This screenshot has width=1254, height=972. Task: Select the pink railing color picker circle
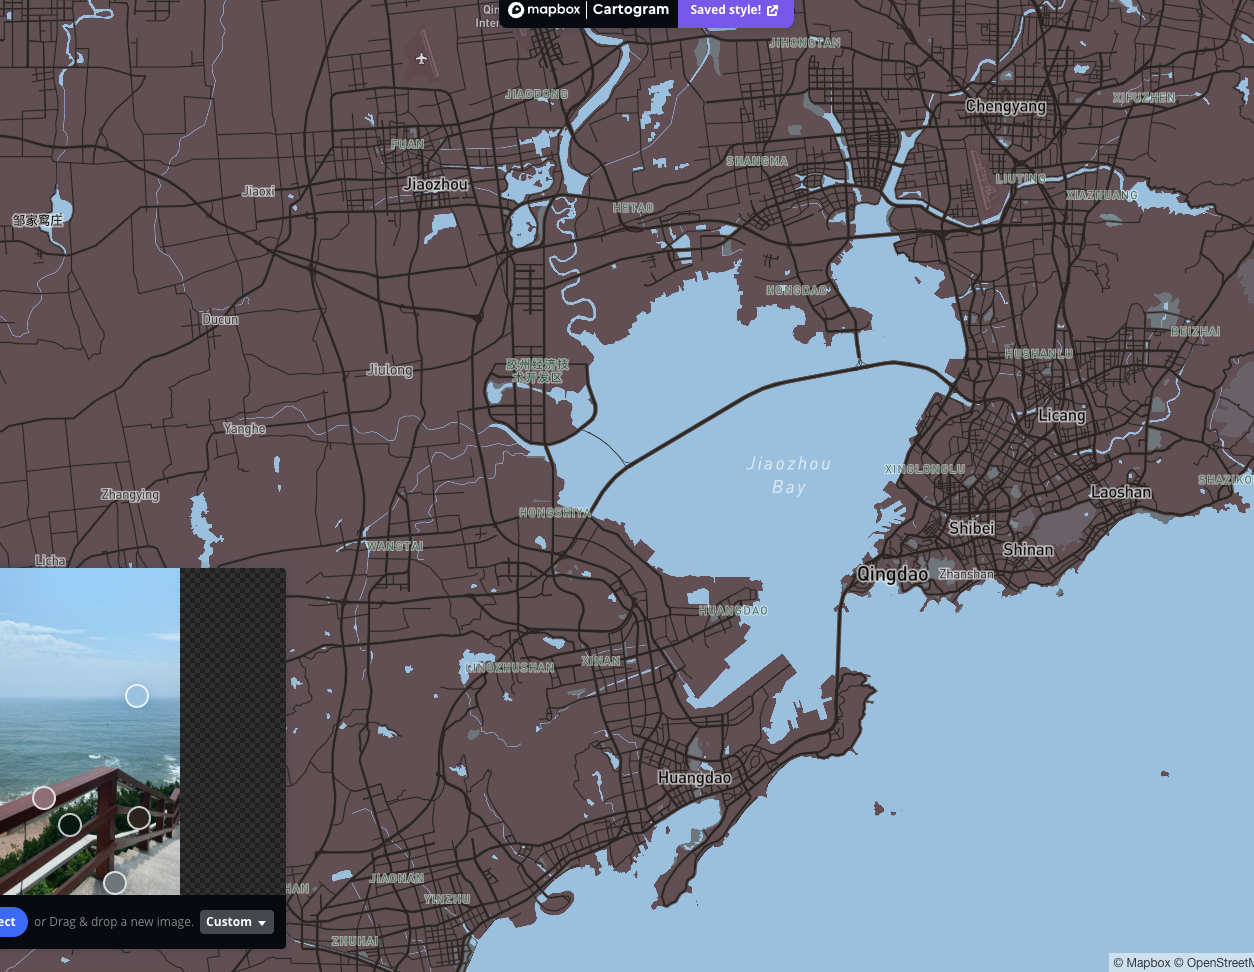[x=43, y=798]
